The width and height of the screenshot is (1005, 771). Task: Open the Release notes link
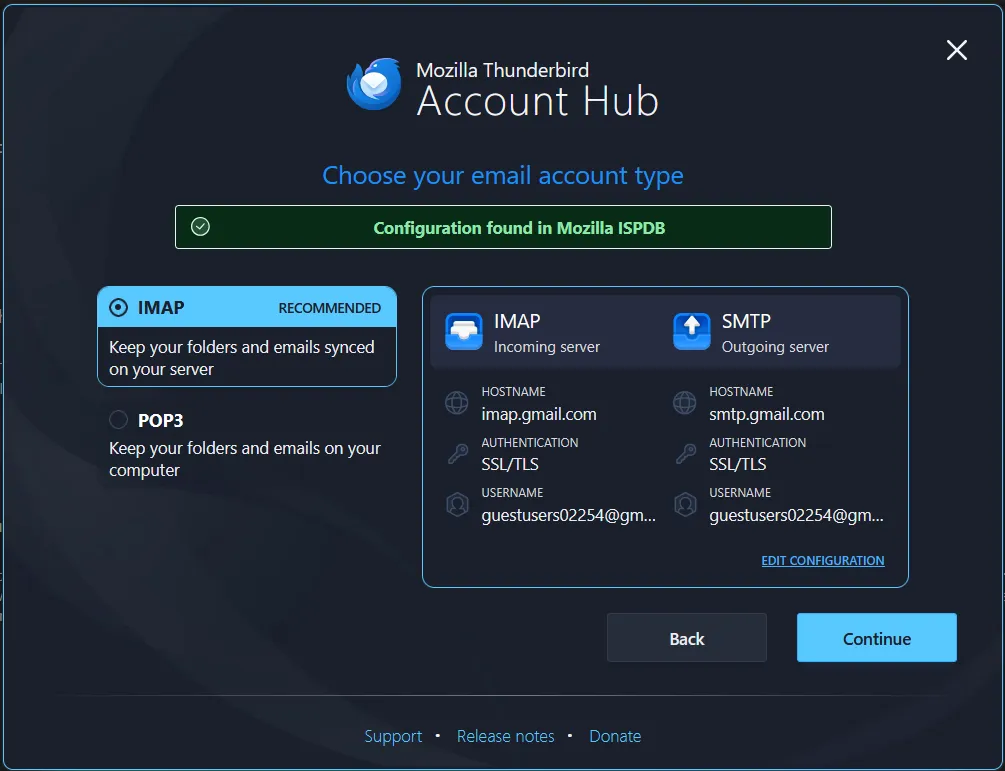pos(505,736)
